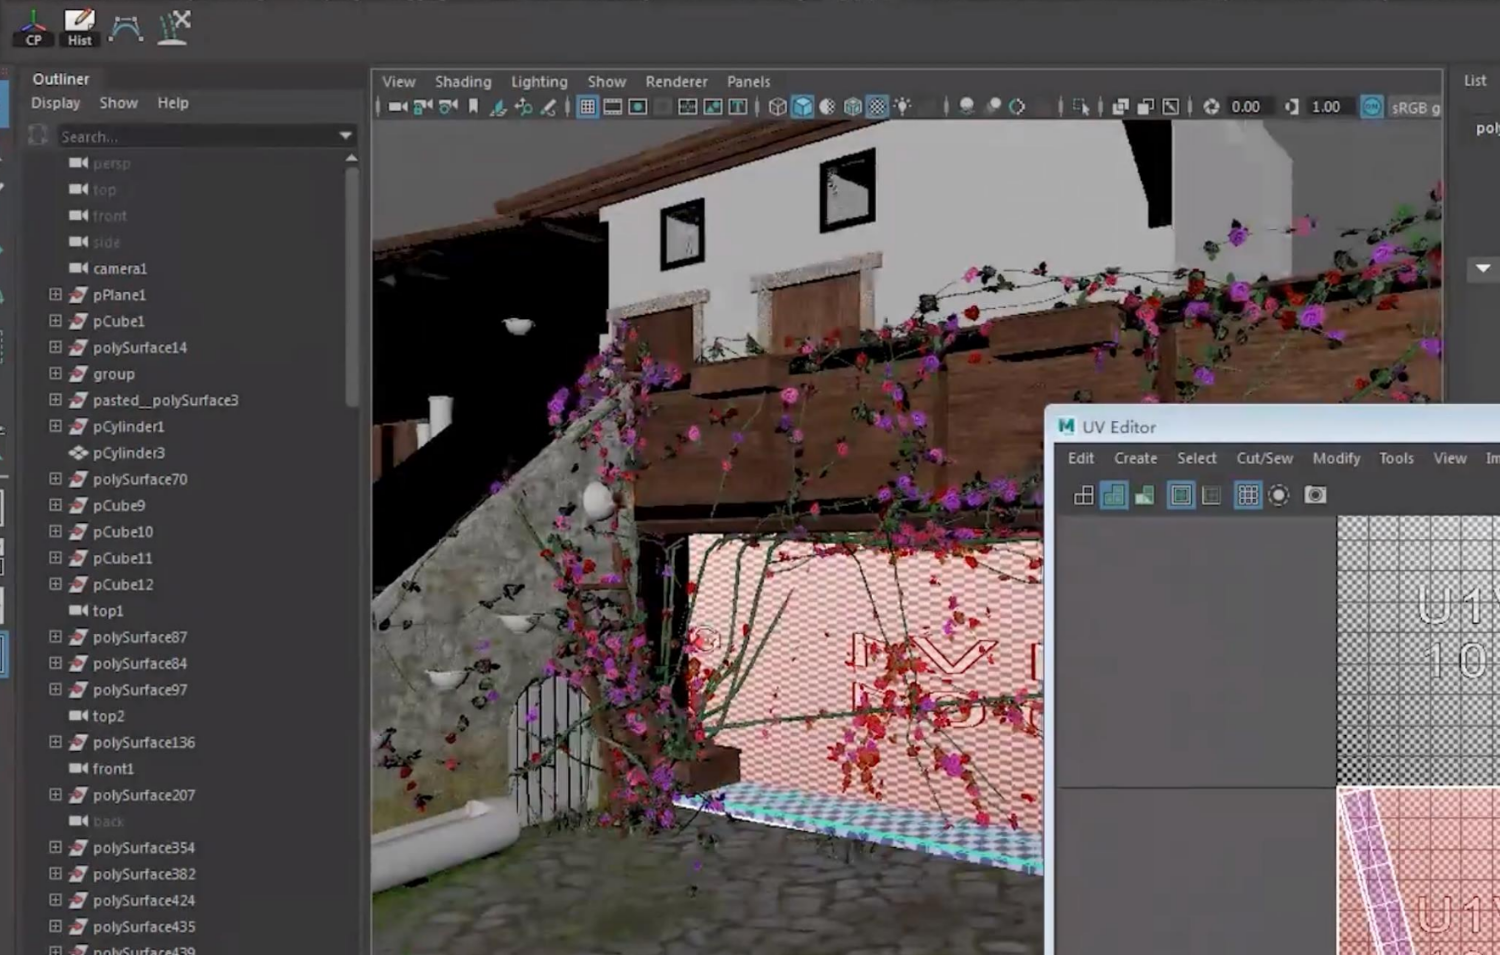Image resolution: width=1500 pixels, height=955 pixels.
Task: Open the Outliner Display menu
Action: click(55, 103)
